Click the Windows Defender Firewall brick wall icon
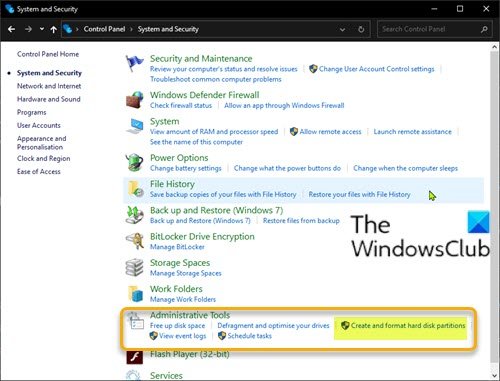 [x=135, y=100]
